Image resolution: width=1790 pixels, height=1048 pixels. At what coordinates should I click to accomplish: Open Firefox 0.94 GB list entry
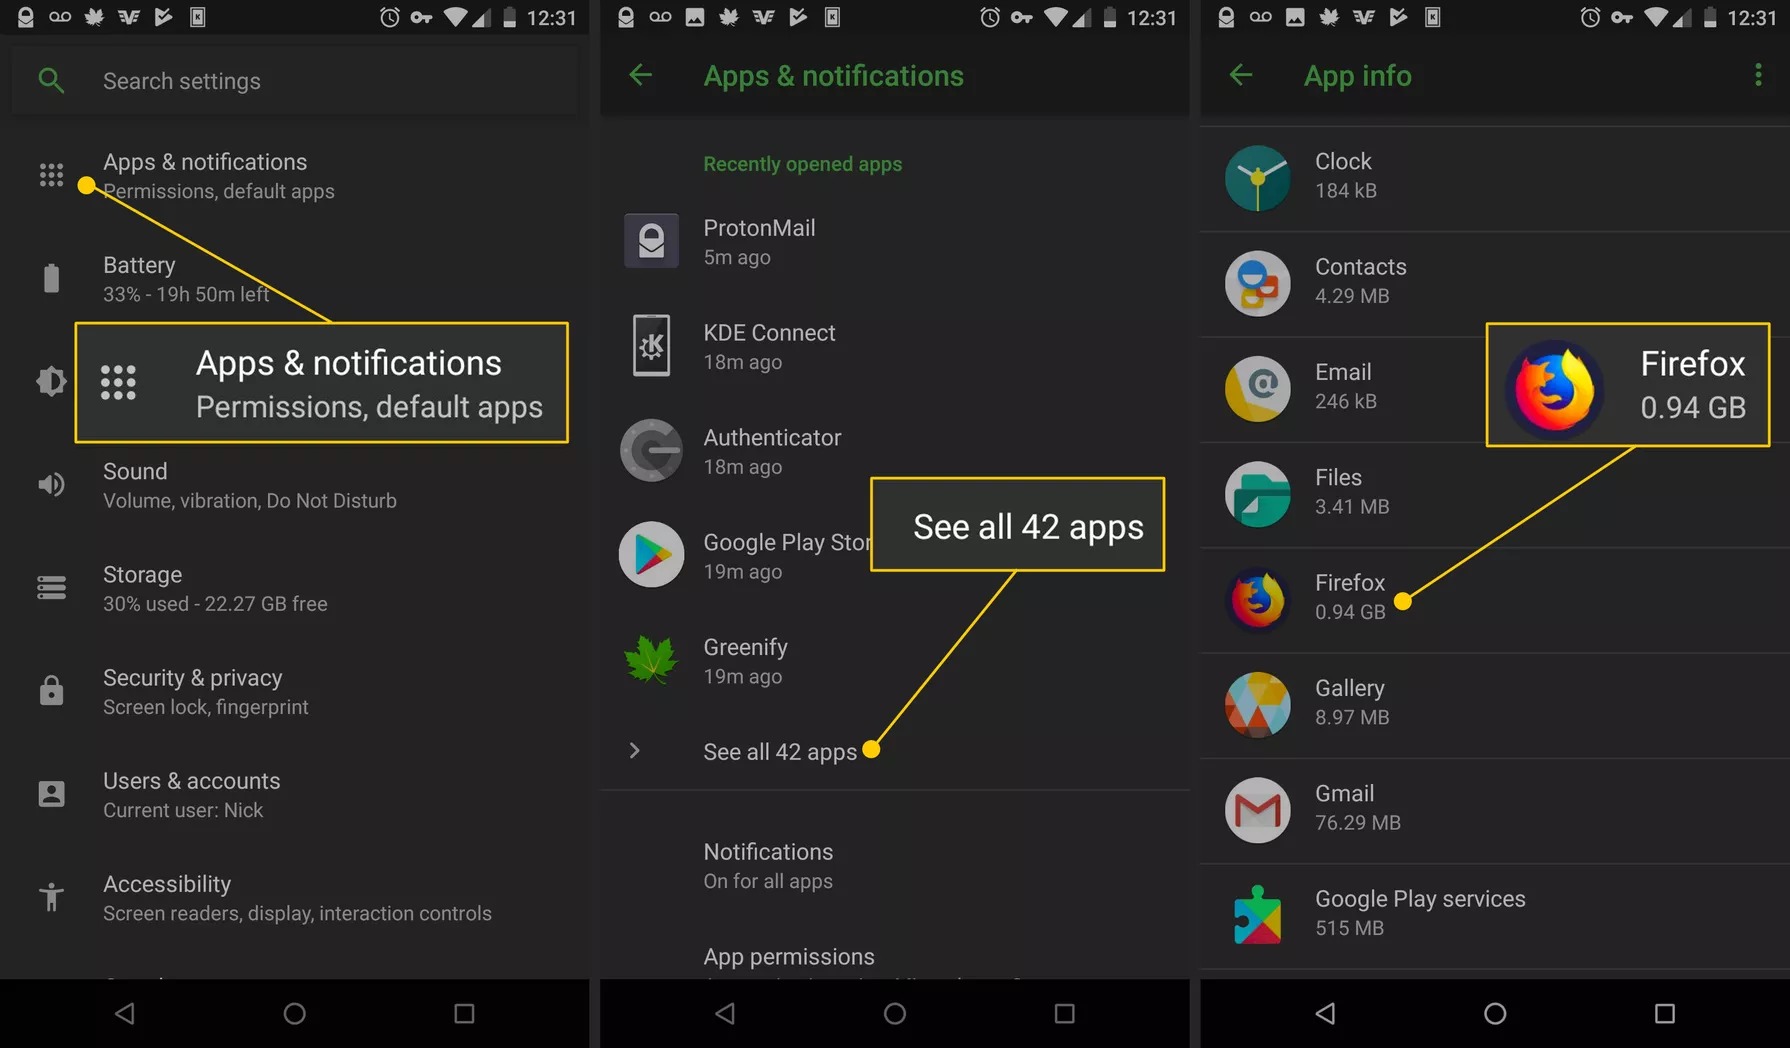click(x=1349, y=596)
